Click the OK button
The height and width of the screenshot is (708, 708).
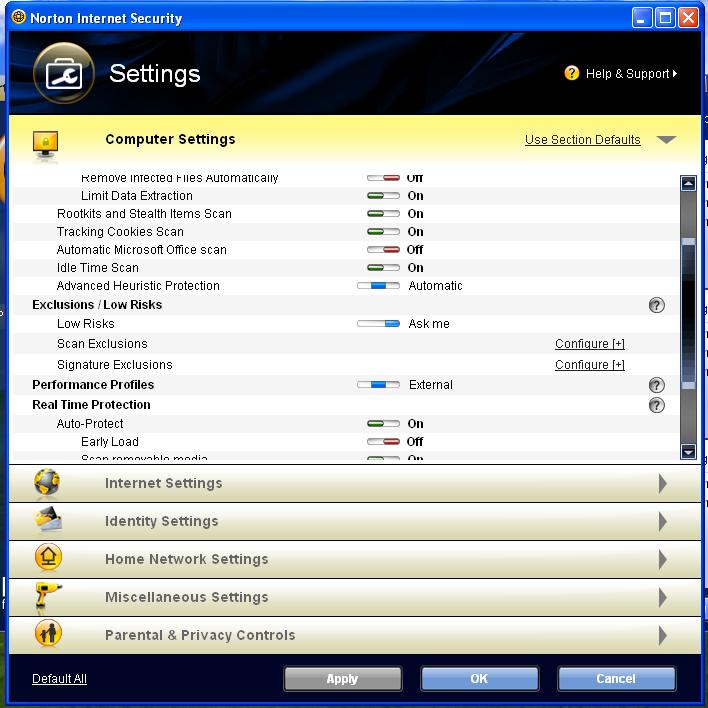pos(480,679)
